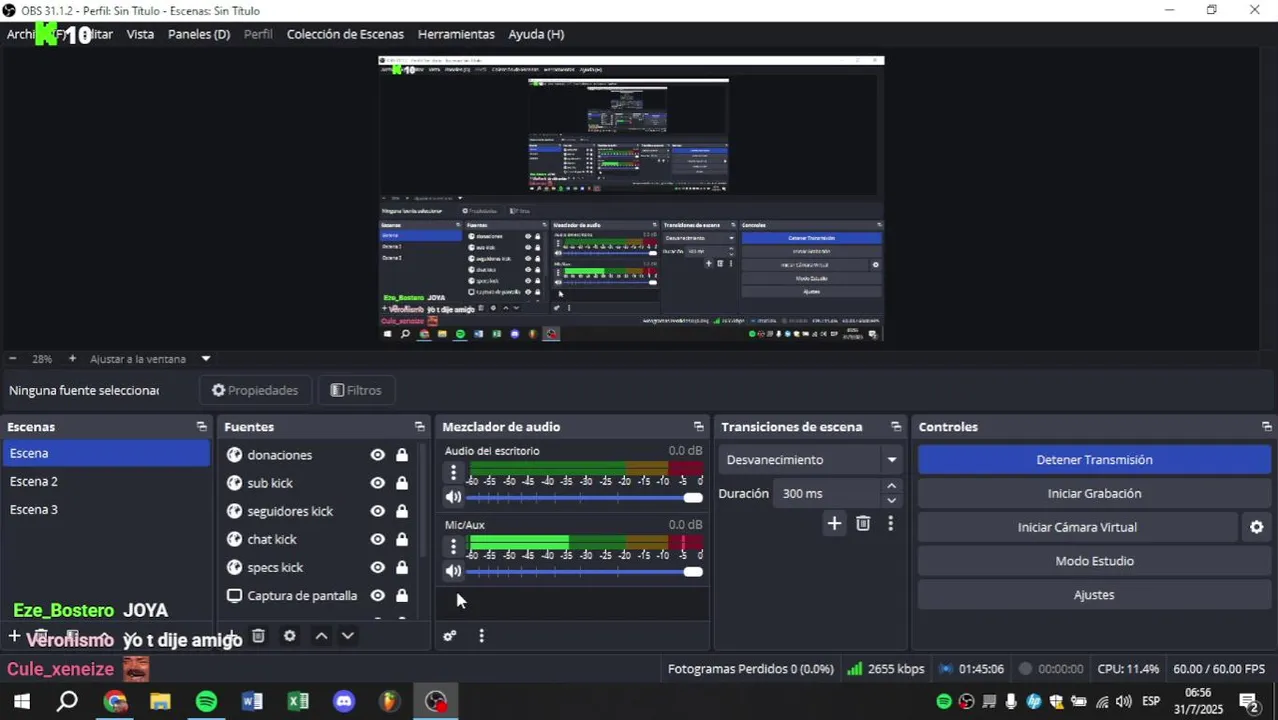This screenshot has height=720, width=1278.
Task: Move selected source down
Action: click(x=348, y=636)
